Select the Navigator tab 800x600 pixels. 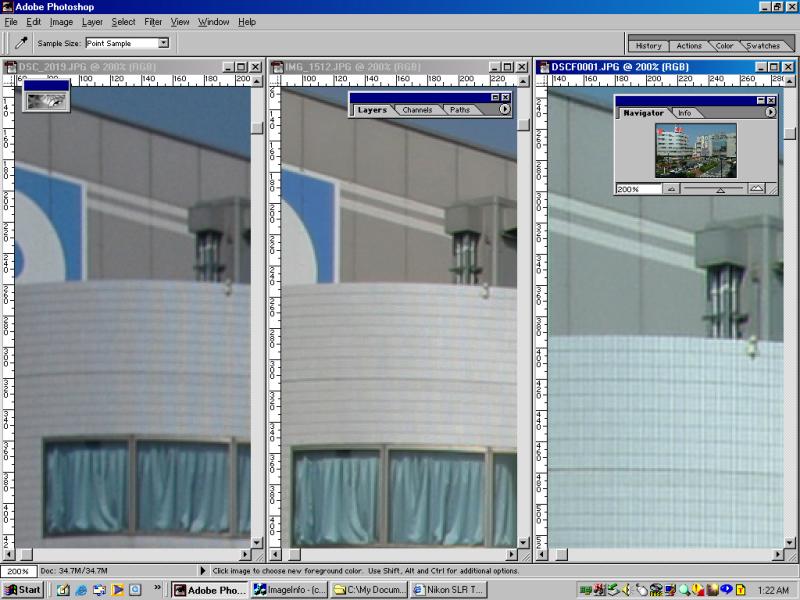click(643, 113)
